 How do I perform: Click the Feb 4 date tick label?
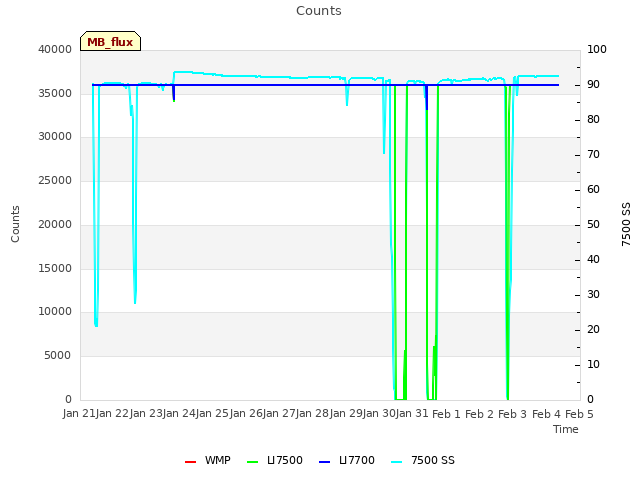[546, 414]
